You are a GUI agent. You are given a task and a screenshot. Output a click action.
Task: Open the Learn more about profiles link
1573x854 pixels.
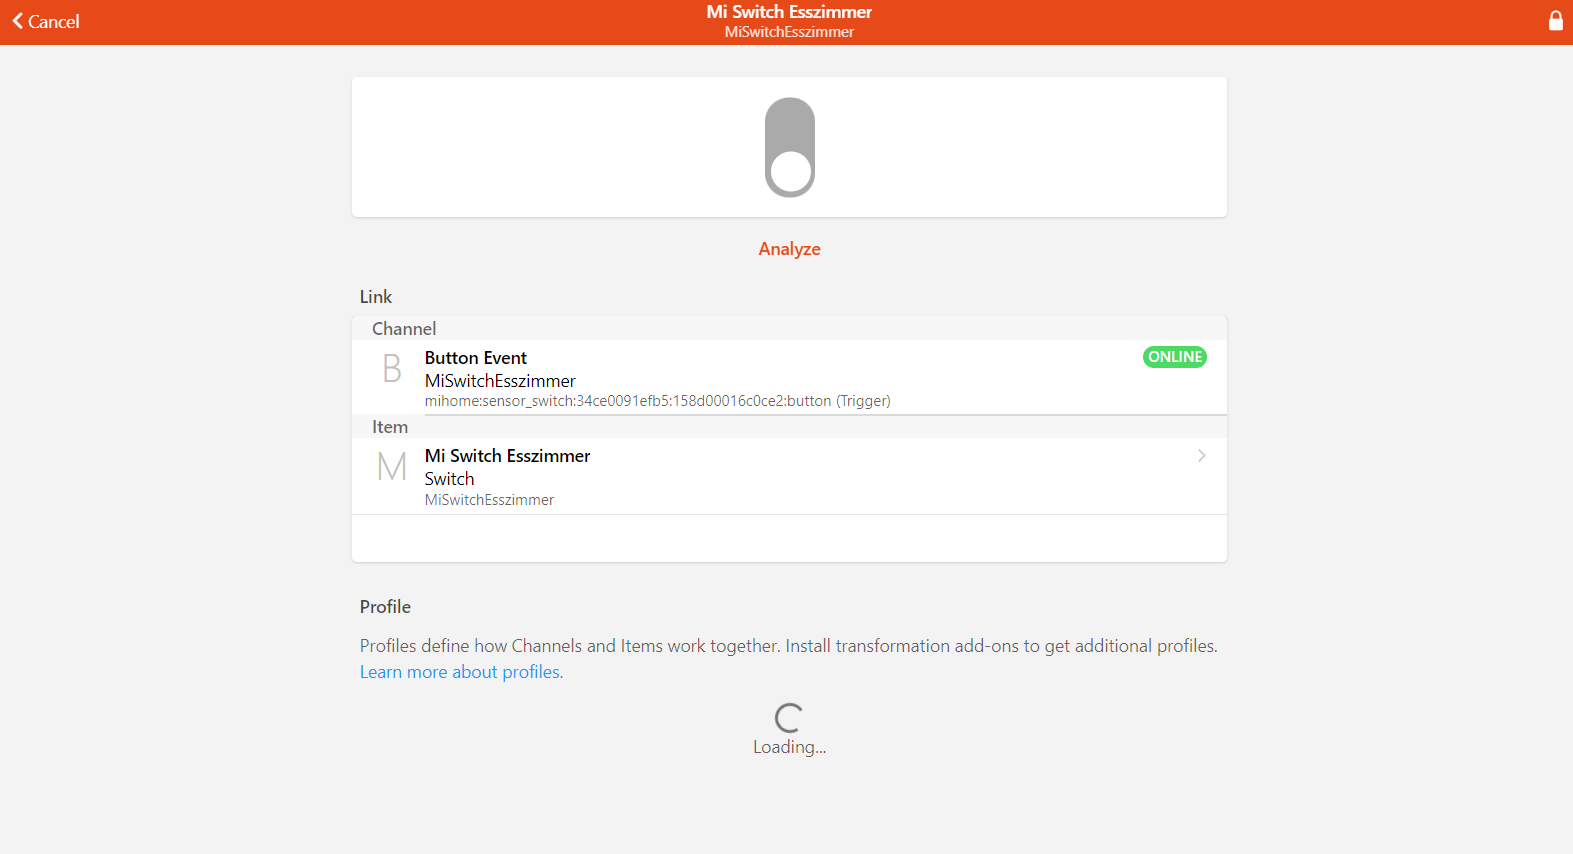(461, 672)
